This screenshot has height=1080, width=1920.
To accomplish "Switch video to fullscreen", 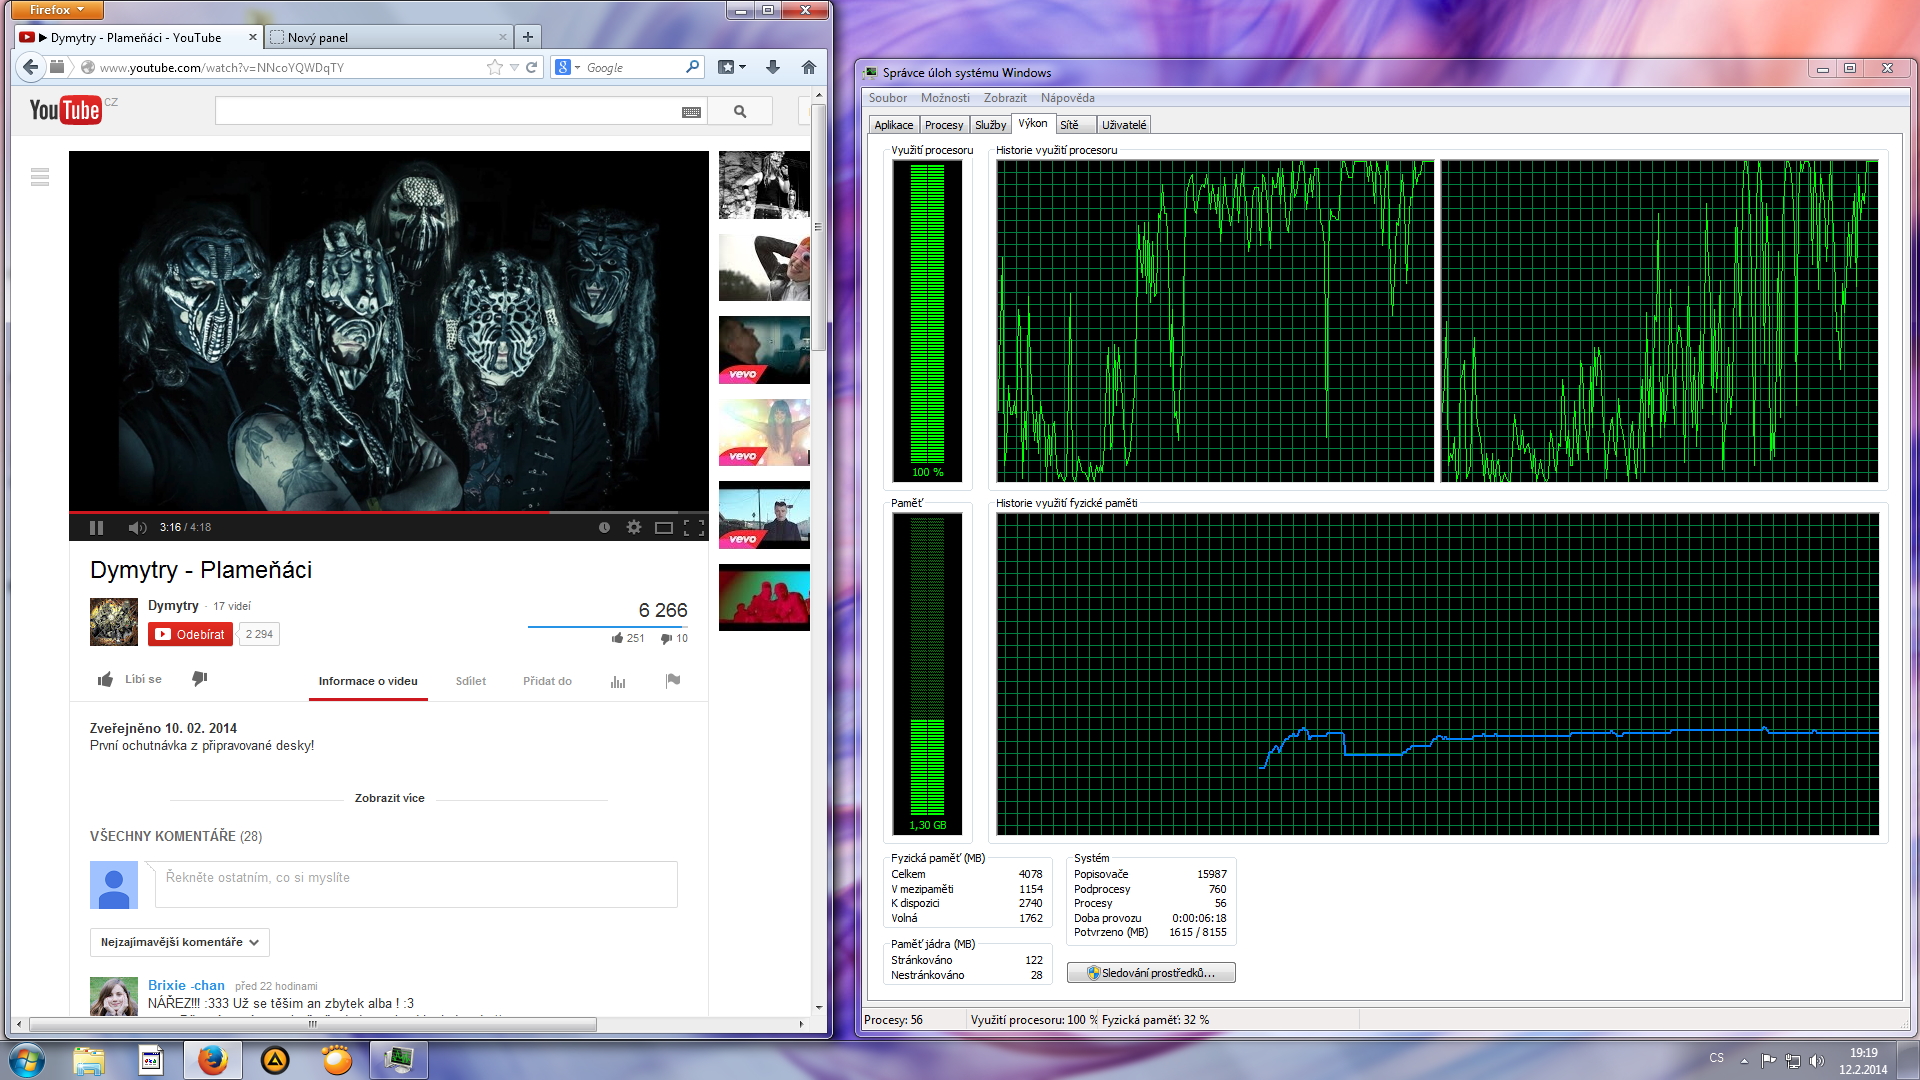I will point(694,527).
